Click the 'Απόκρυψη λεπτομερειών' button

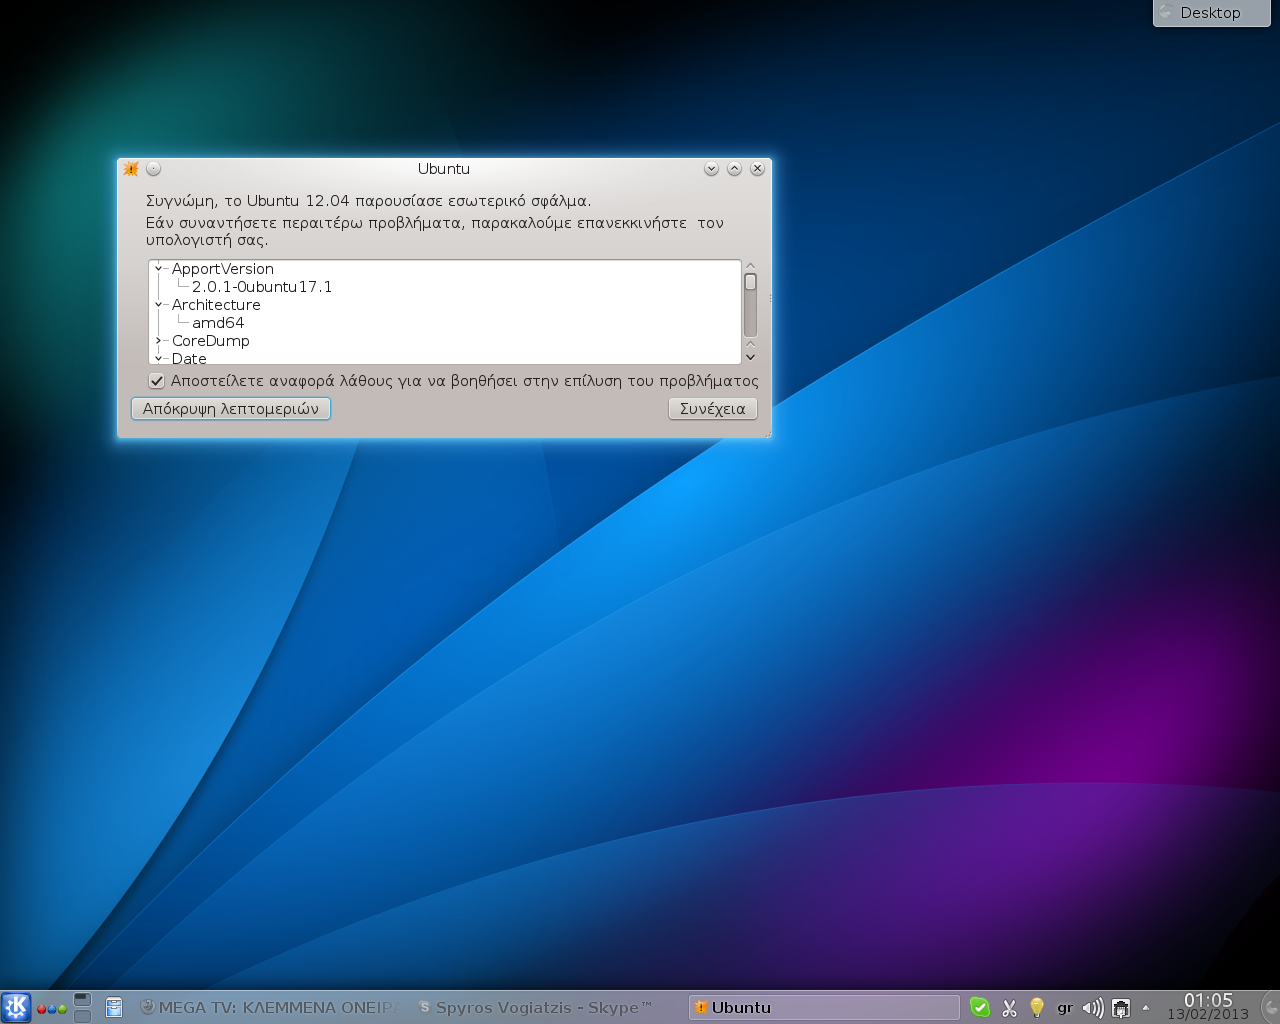pyautogui.click(x=231, y=409)
